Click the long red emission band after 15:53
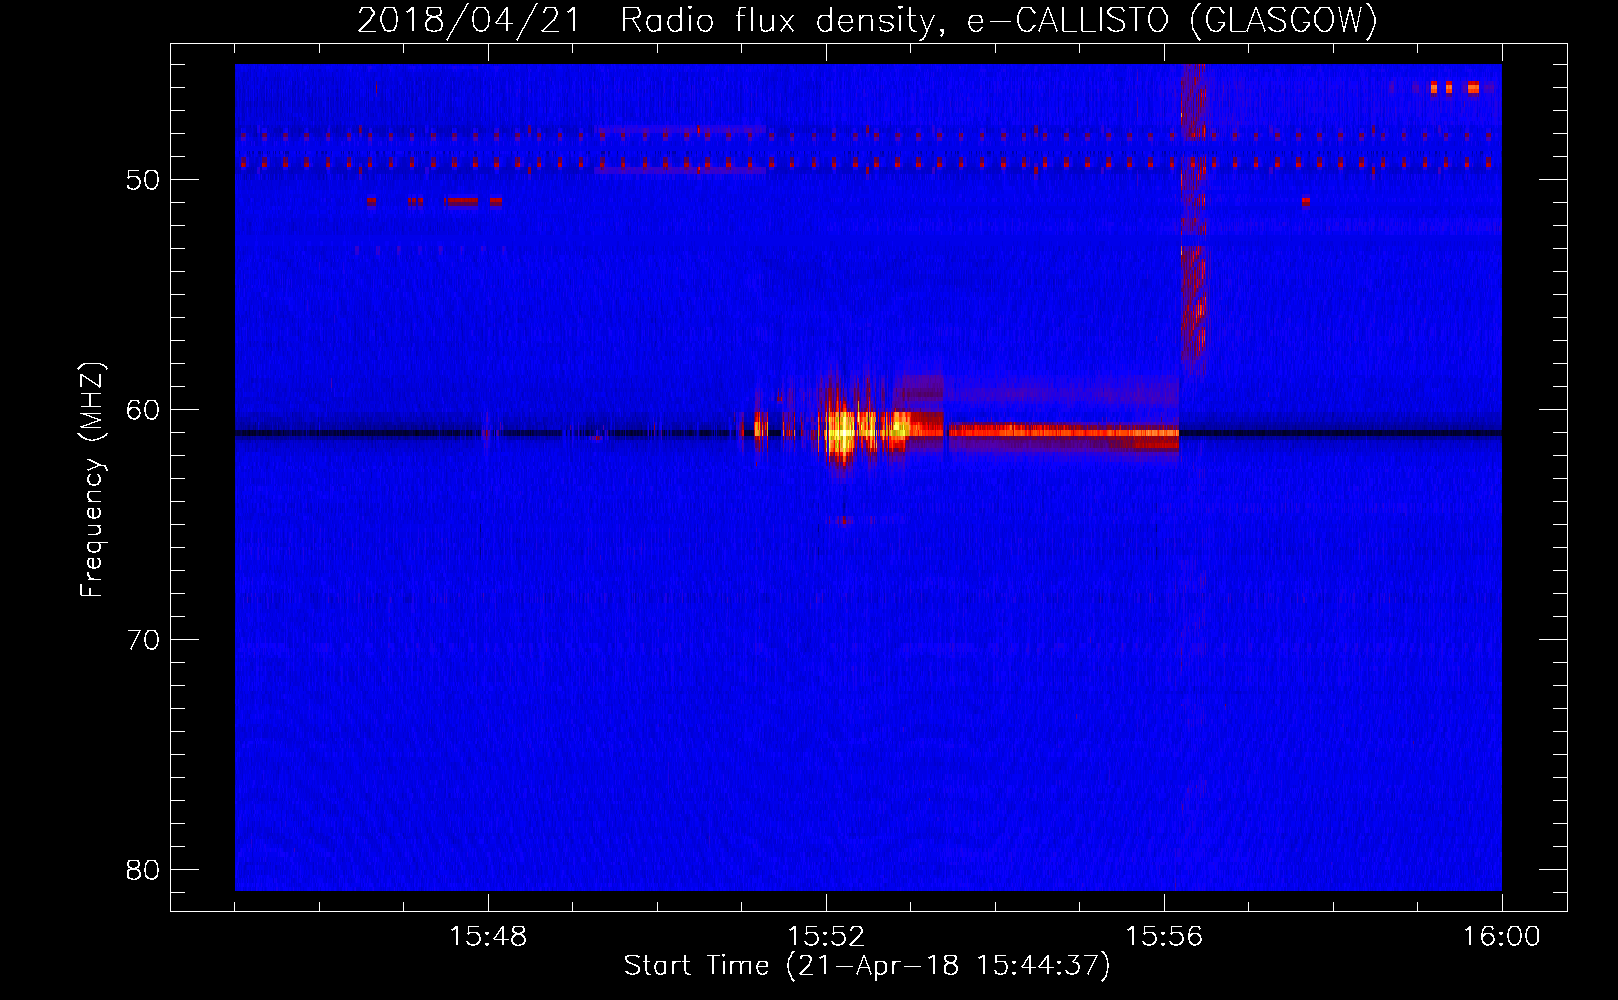The image size is (1618, 1000). pos(1064,432)
